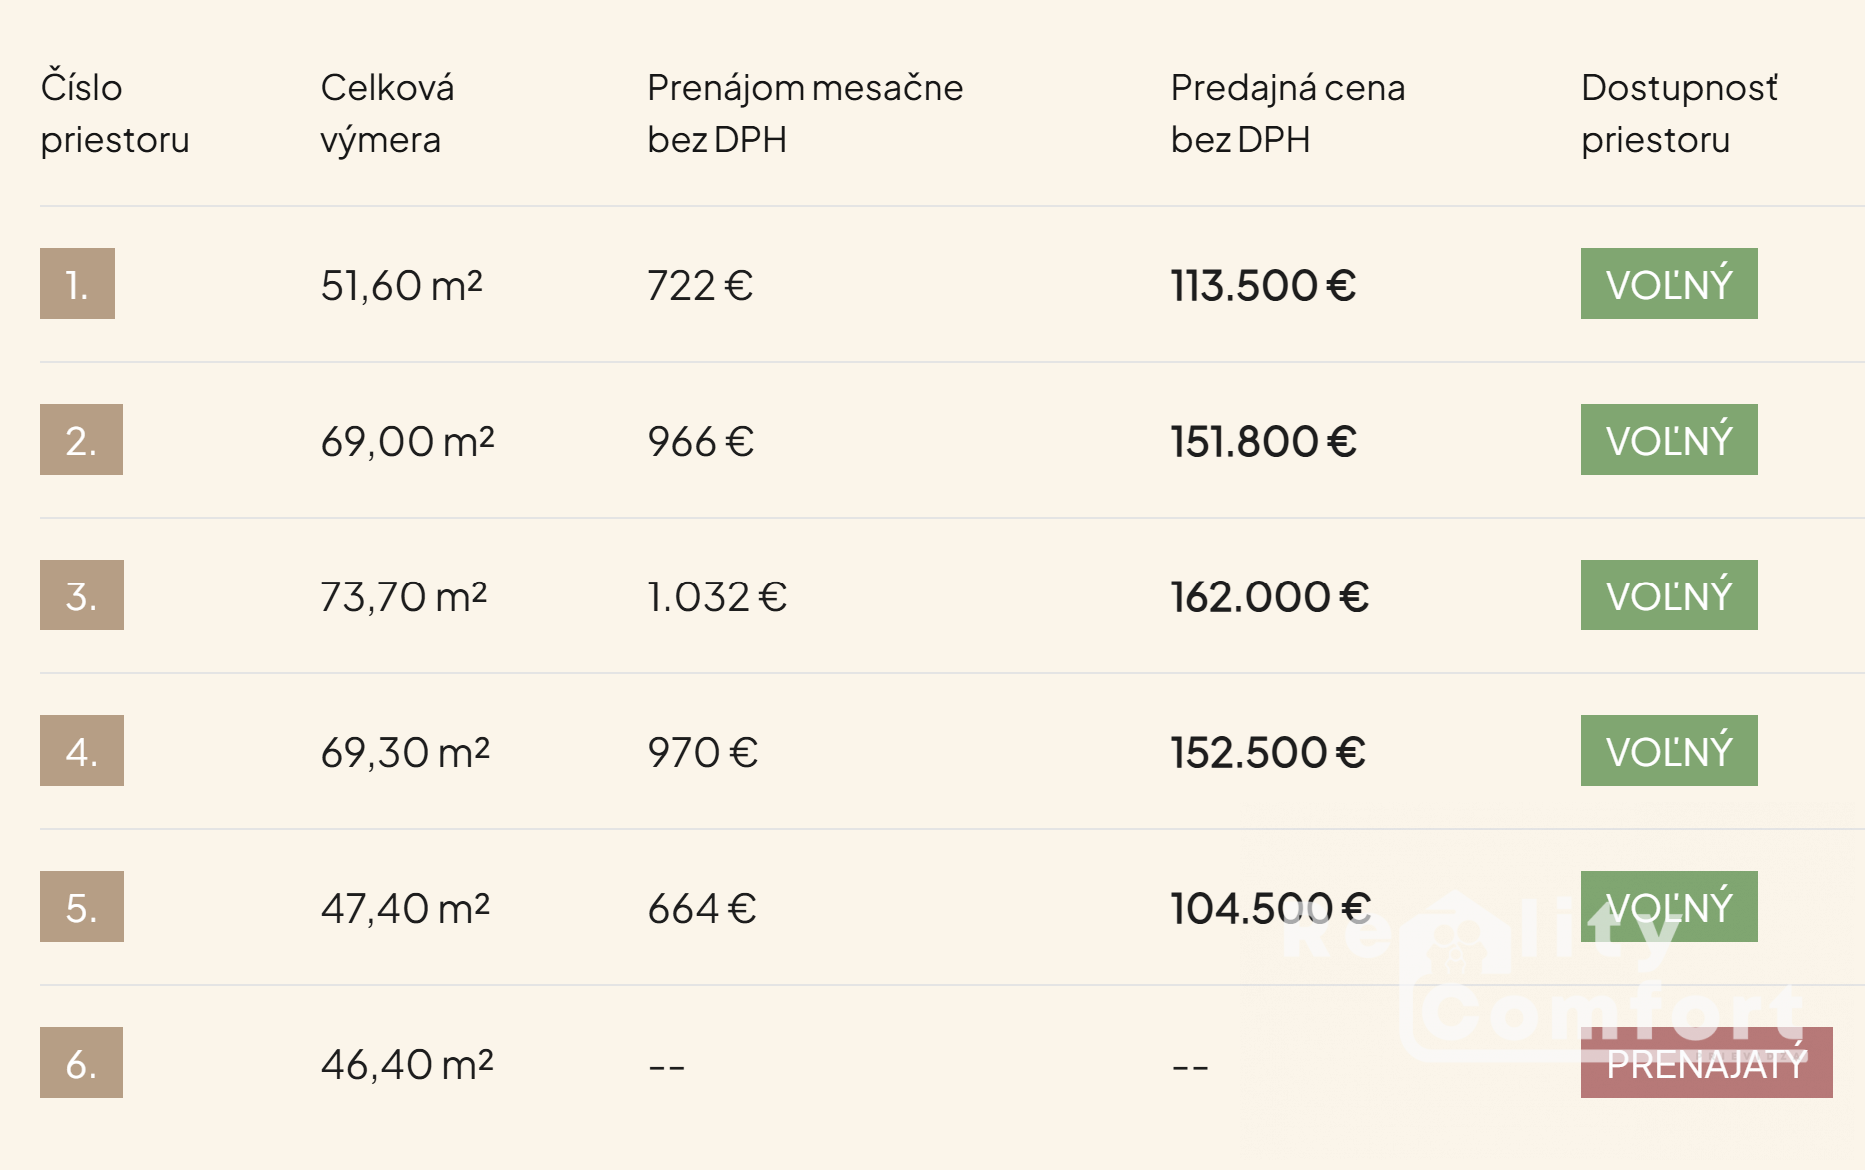Select the number 2 space badge

(81, 439)
